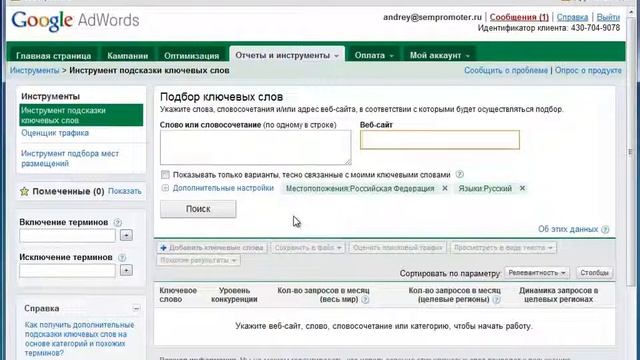The height and width of the screenshot is (360, 640).
Task: Open help icon next to Включение терминов
Action: 118,222
